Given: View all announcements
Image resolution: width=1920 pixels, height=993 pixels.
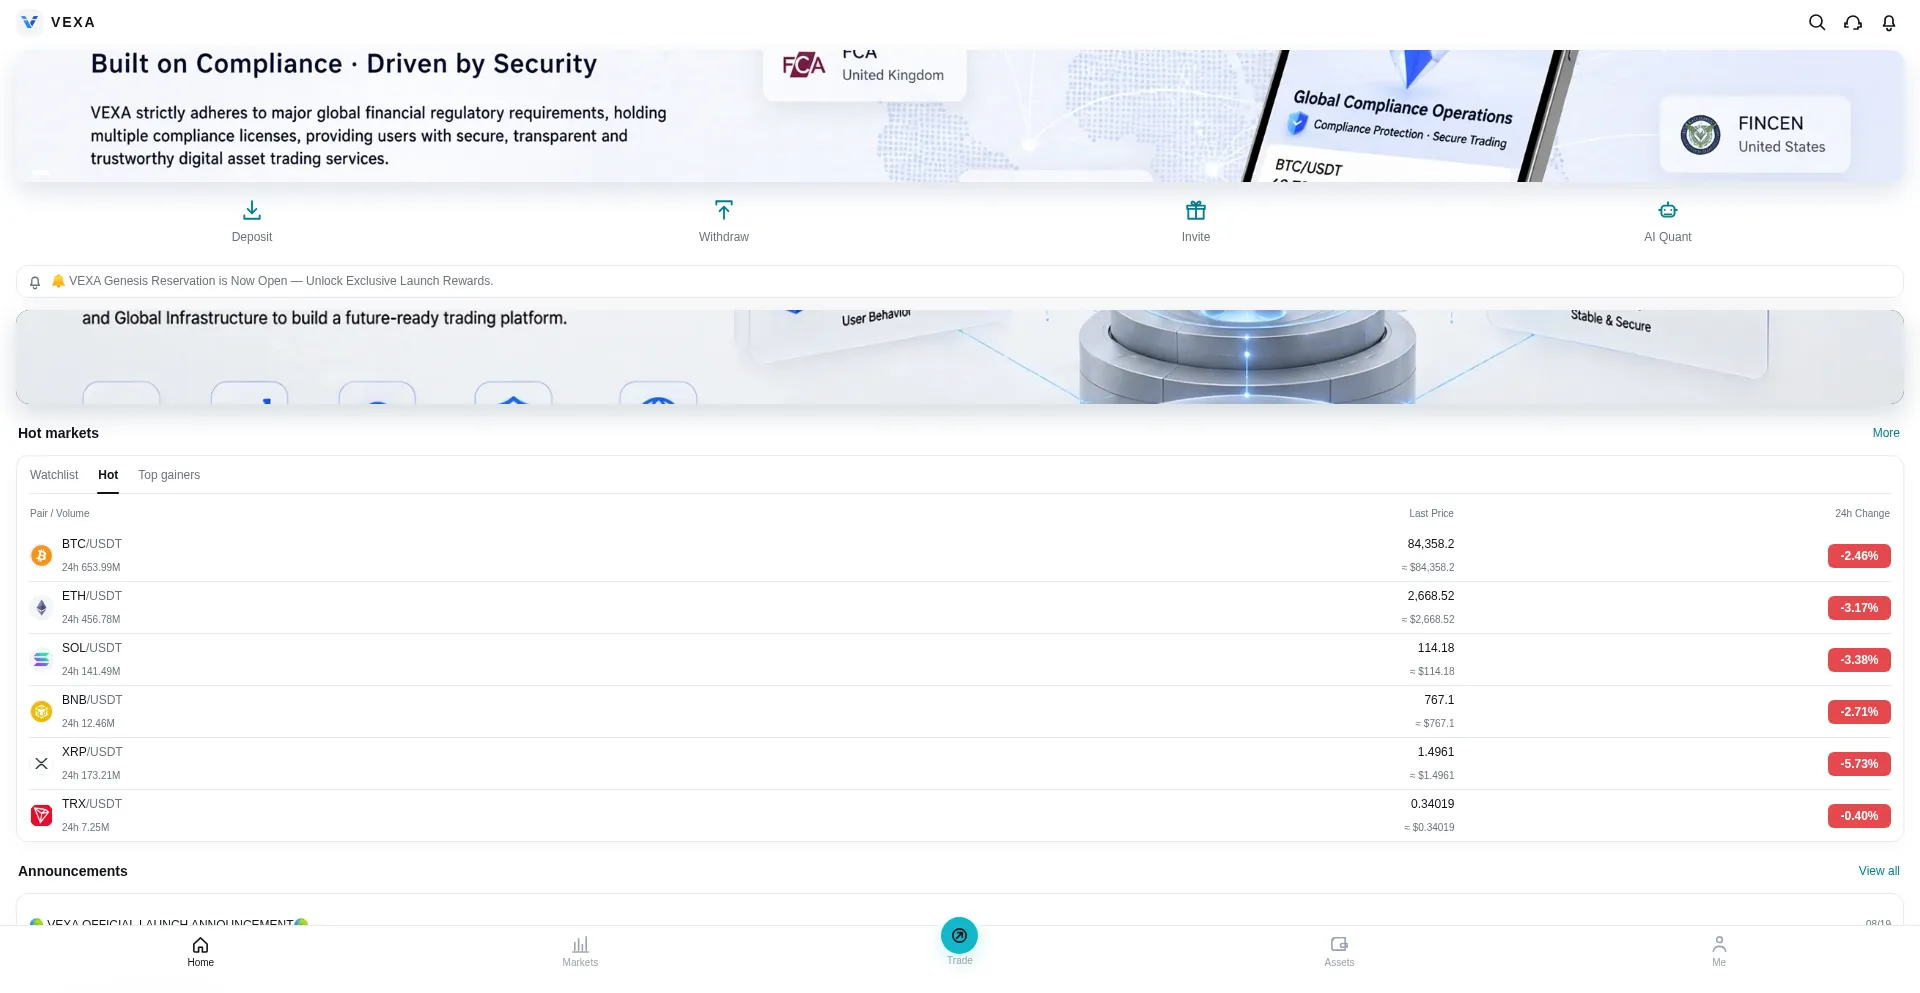Looking at the screenshot, I should tap(1879, 871).
